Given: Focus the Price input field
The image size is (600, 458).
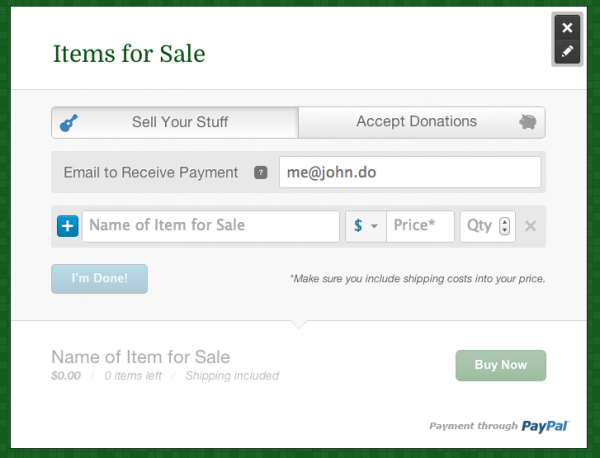Looking at the screenshot, I should coord(421,226).
